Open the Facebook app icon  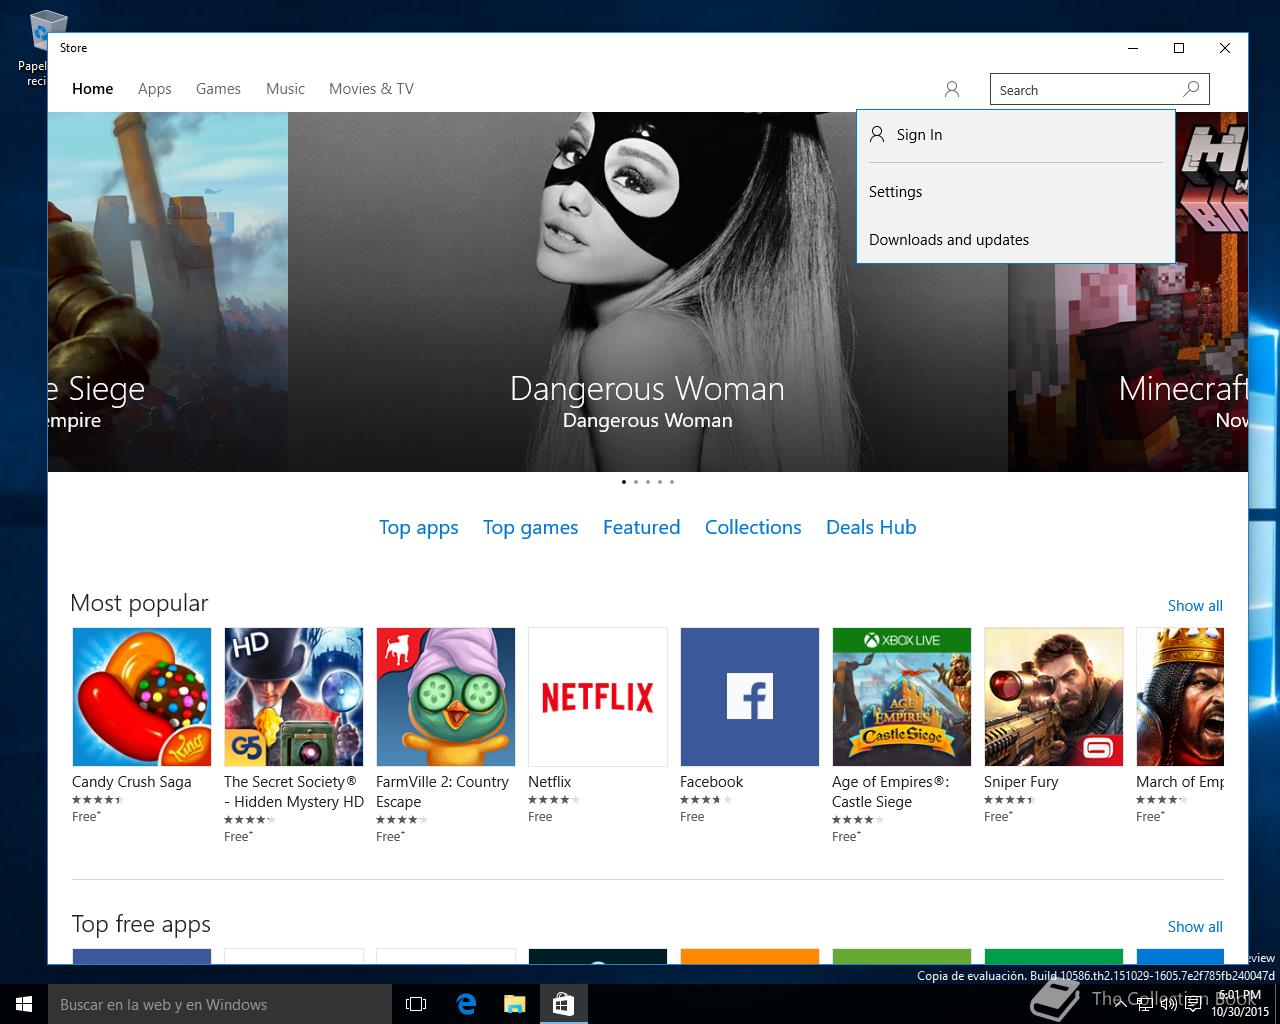tap(750, 697)
